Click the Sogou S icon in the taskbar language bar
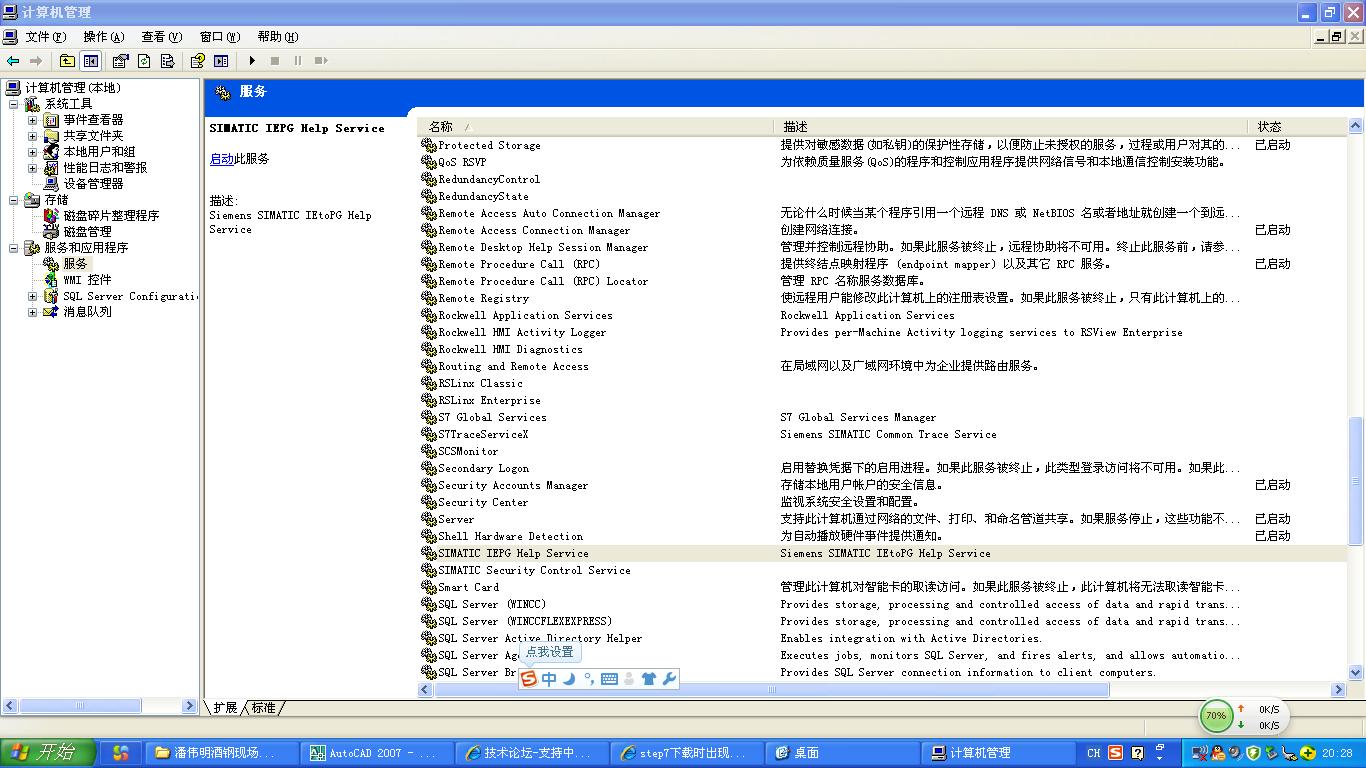 coord(1115,753)
